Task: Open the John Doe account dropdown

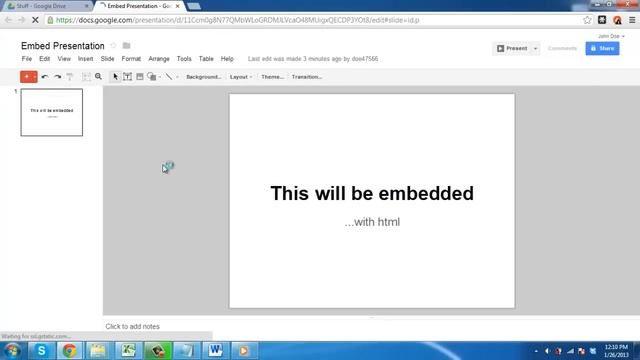Action: coord(611,36)
